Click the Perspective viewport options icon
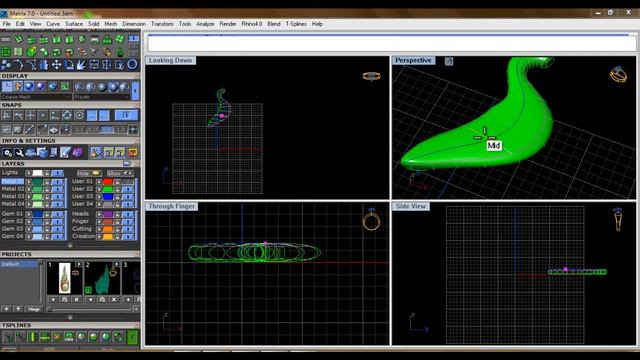 click(x=449, y=61)
